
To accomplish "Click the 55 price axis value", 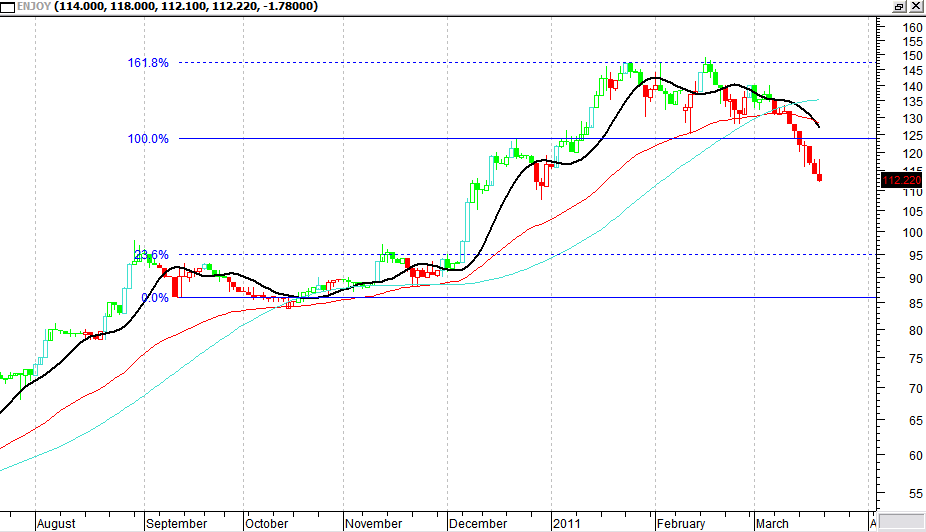I will (916, 493).
